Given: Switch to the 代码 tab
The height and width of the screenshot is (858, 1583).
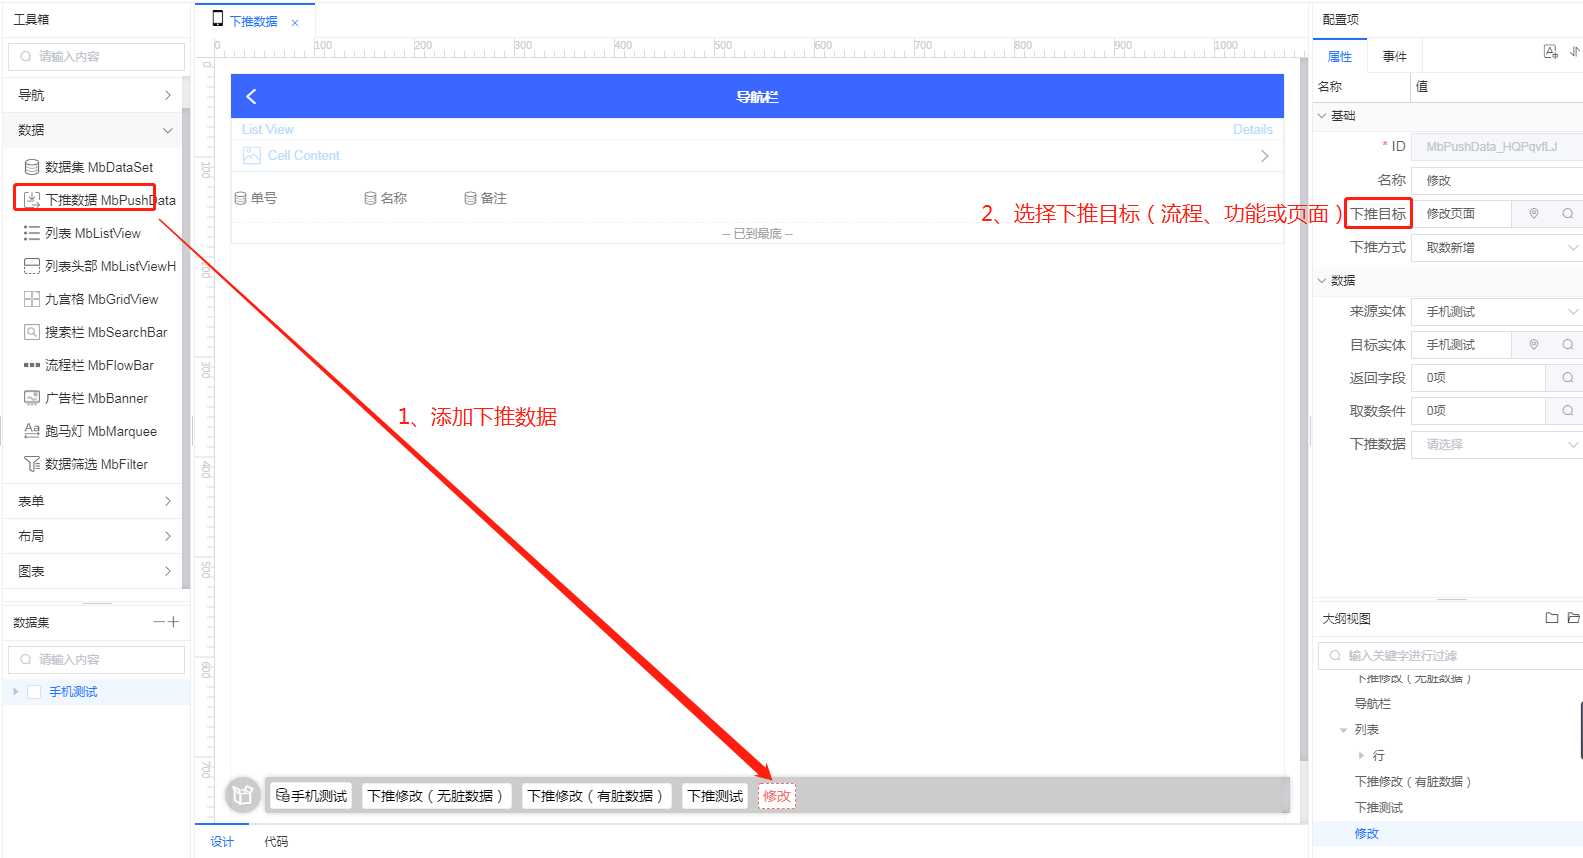Looking at the screenshot, I should 276,842.
